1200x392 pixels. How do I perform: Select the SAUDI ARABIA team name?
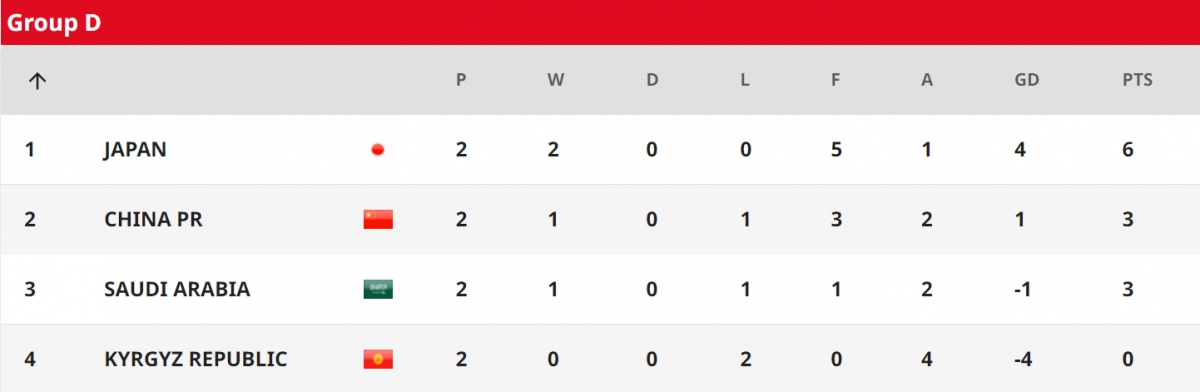[x=177, y=289]
